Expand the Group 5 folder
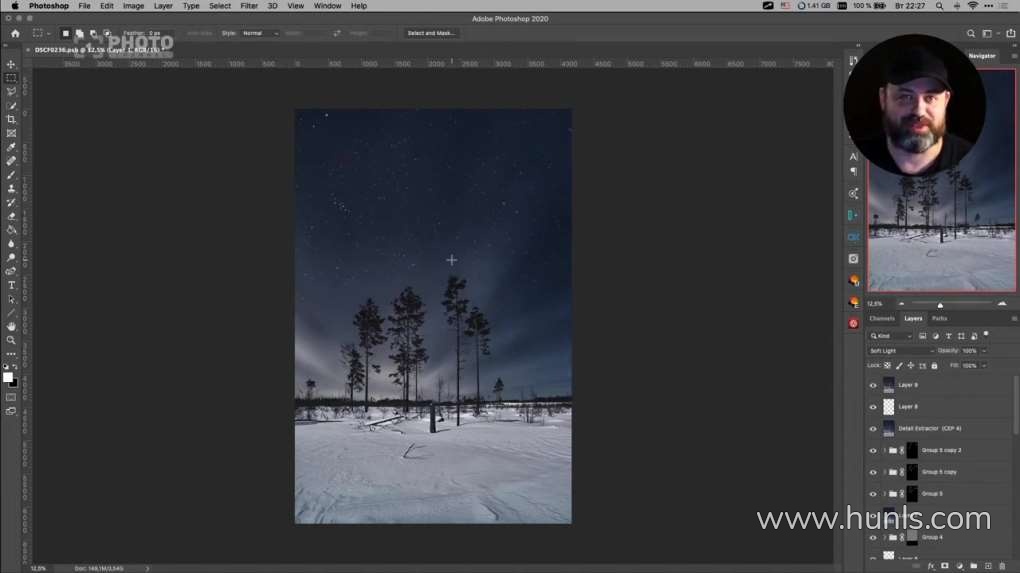Image resolution: width=1020 pixels, height=573 pixels. tap(884, 494)
